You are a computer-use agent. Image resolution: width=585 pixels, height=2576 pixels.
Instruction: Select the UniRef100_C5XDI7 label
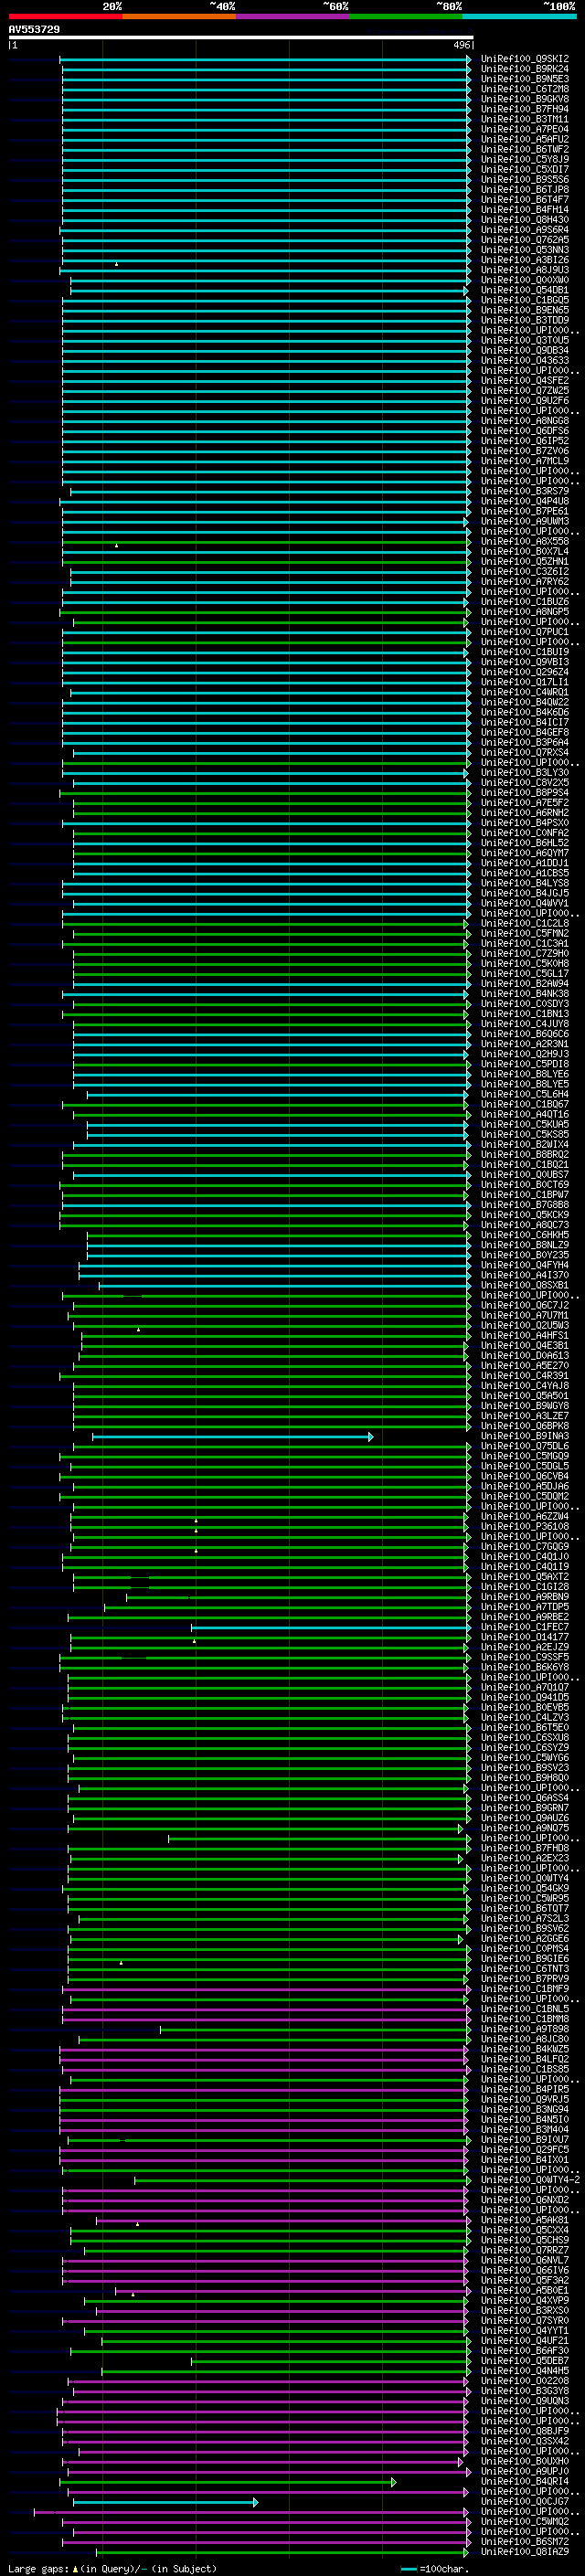[x=525, y=169]
